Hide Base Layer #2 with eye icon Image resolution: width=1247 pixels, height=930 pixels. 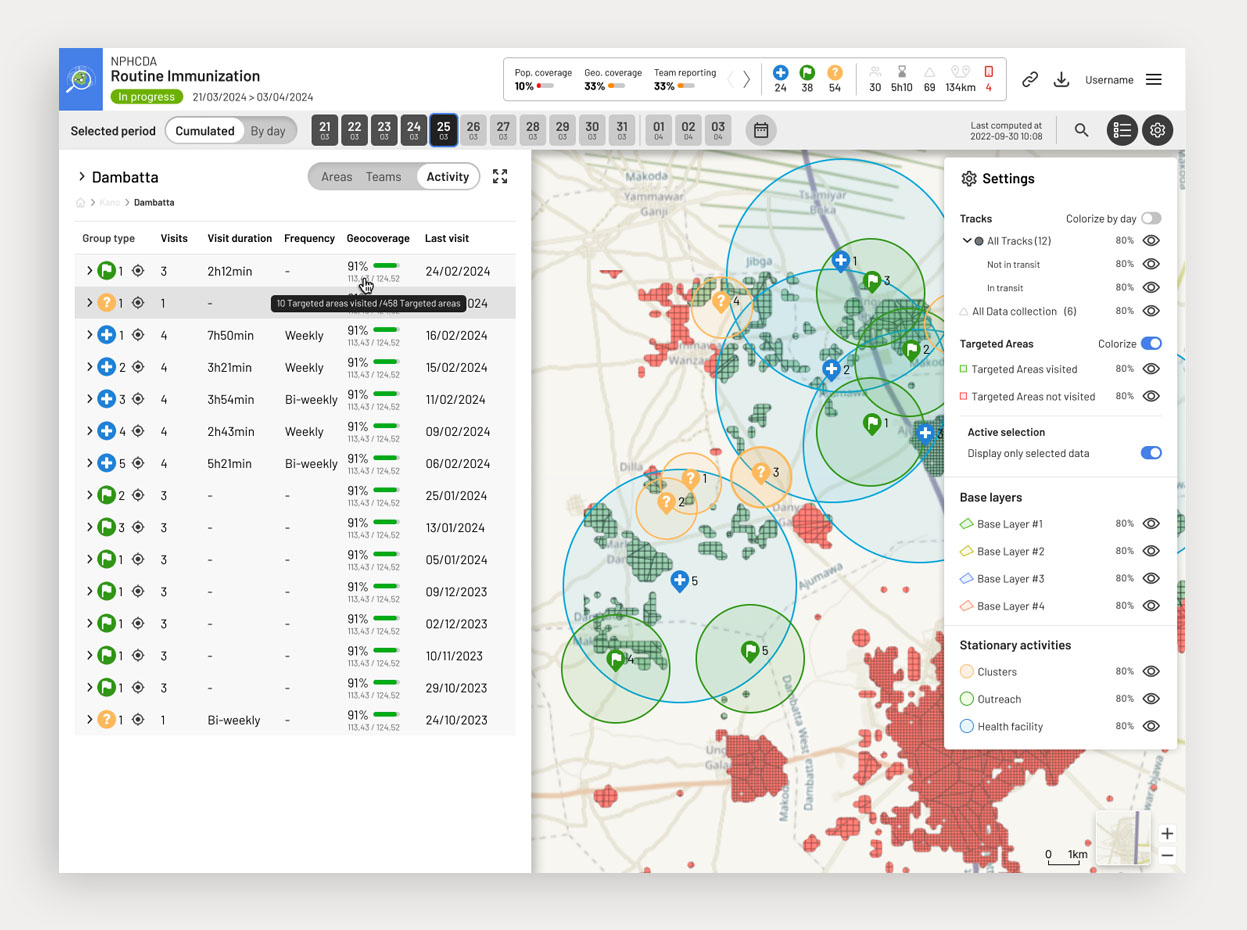1151,551
